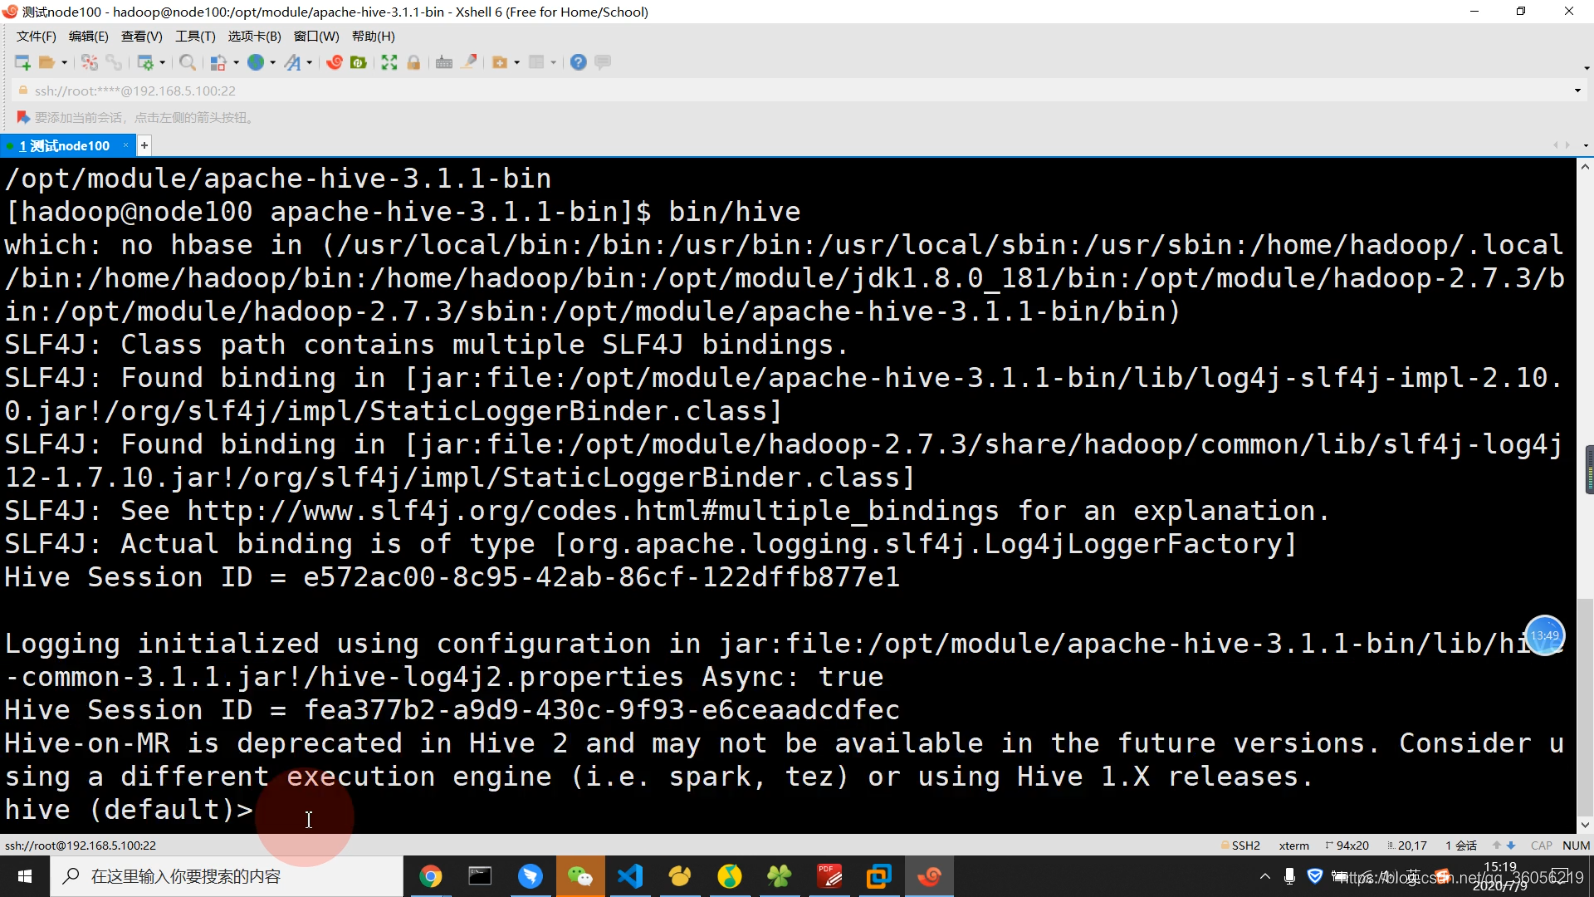Image resolution: width=1594 pixels, height=897 pixels.
Task: Click the green Xmanager toolbar icon
Action: (x=358, y=62)
